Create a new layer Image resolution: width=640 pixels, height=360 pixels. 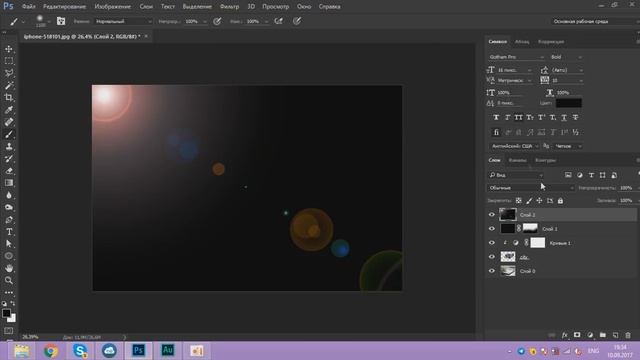coord(615,335)
